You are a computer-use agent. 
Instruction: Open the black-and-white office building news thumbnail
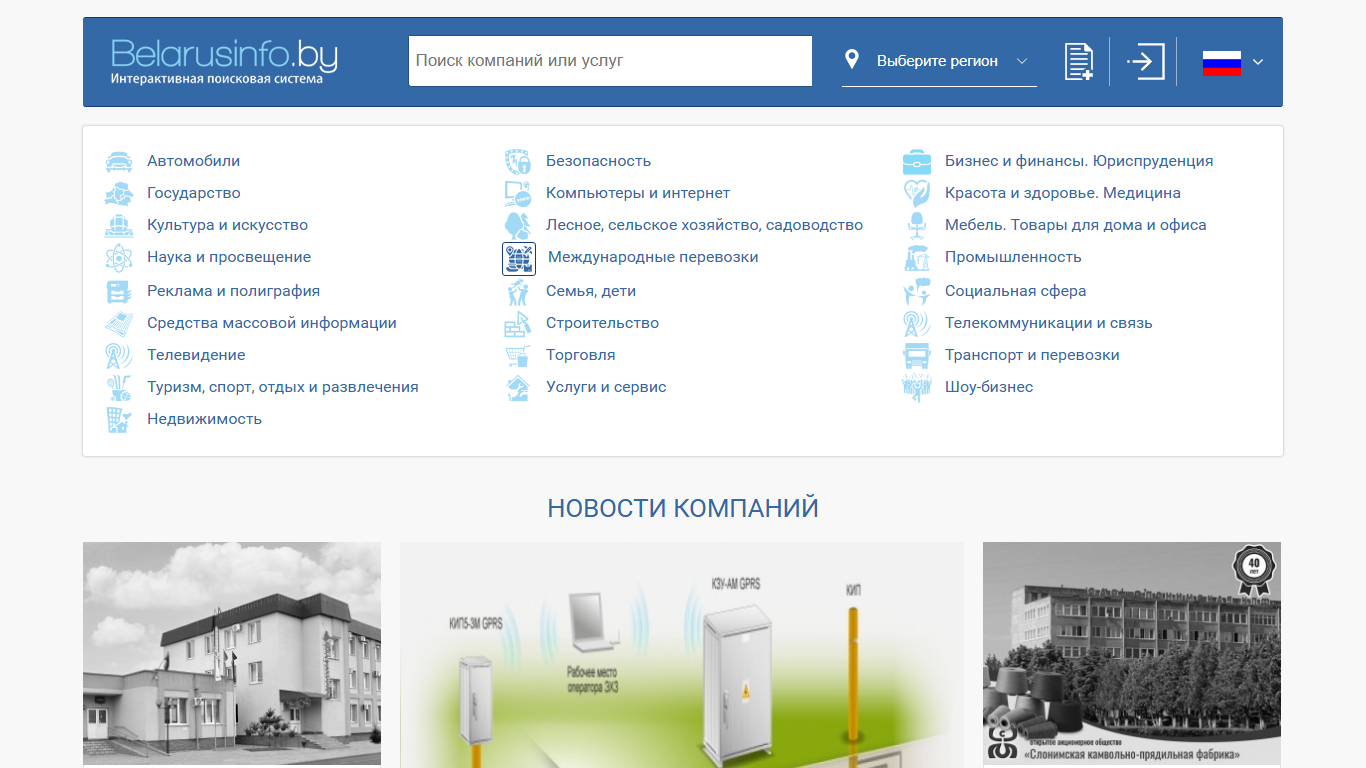(x=232, y=655)
